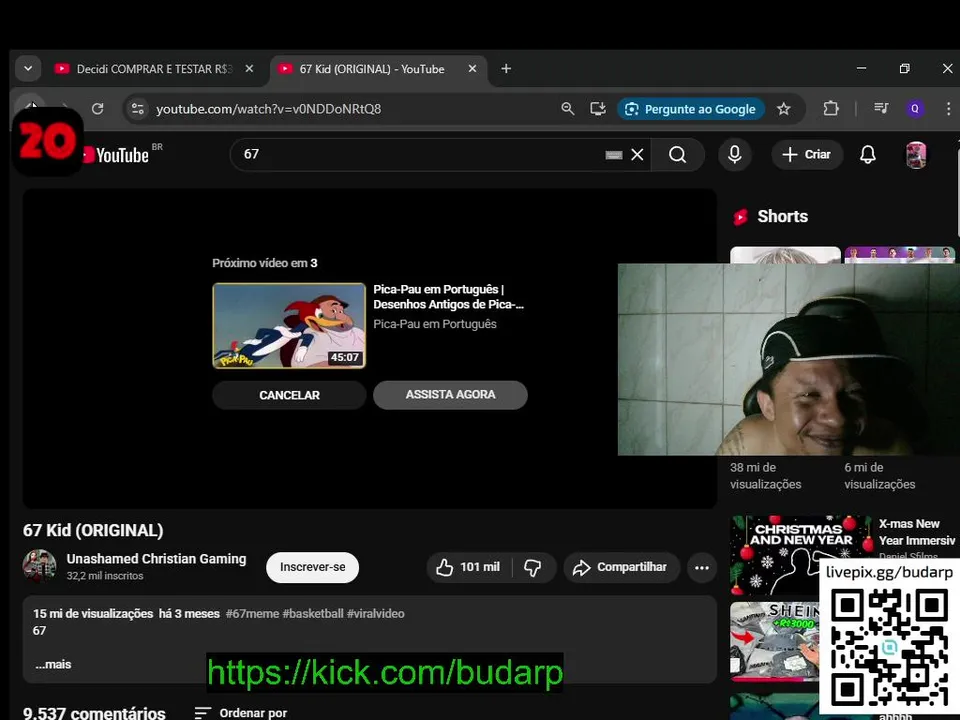The width and height of the screenshot is (960, 720).
Task: Clear the search query with the X
Action: (637, 154)
